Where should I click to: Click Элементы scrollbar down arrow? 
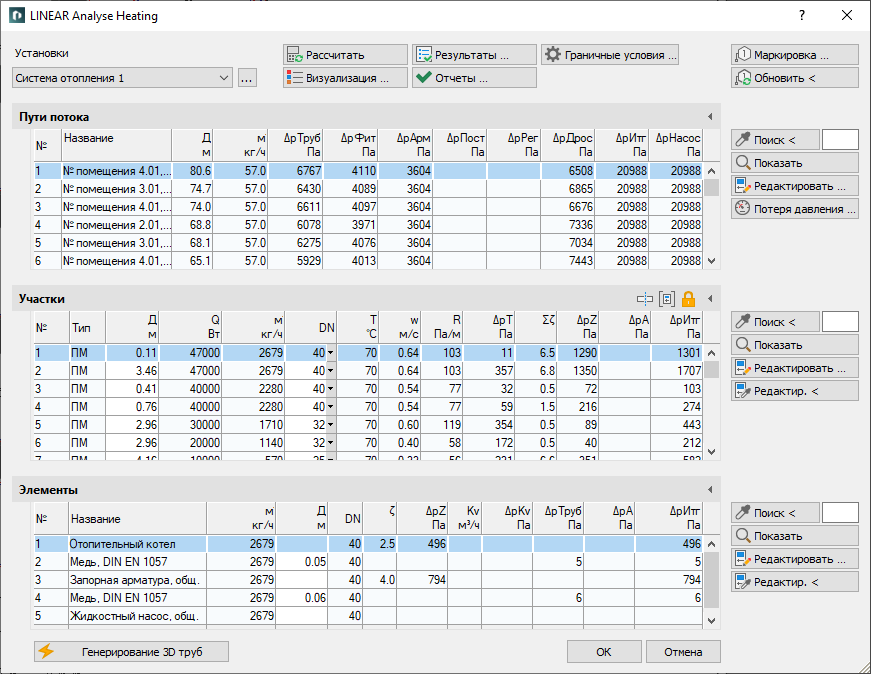tap(712, 621)
